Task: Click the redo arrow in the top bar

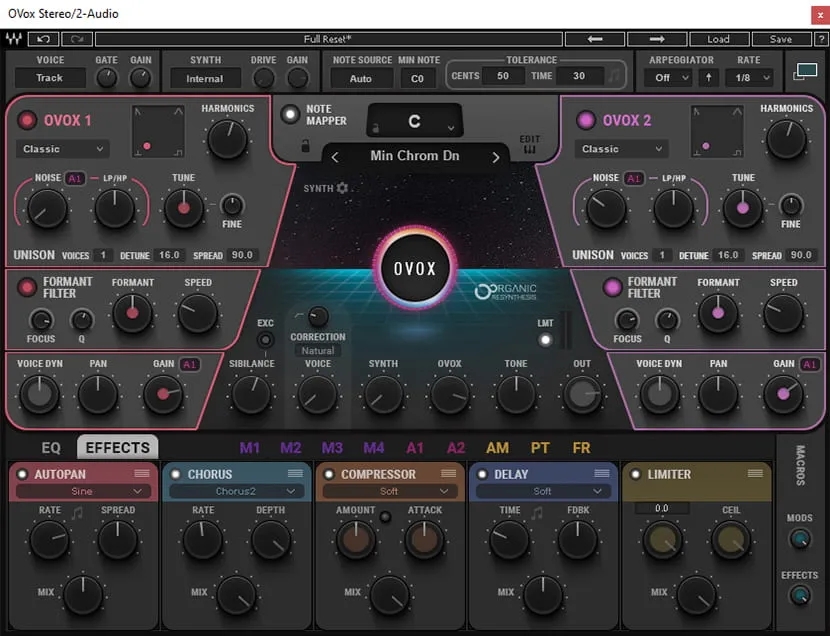Action: (77, 39)
